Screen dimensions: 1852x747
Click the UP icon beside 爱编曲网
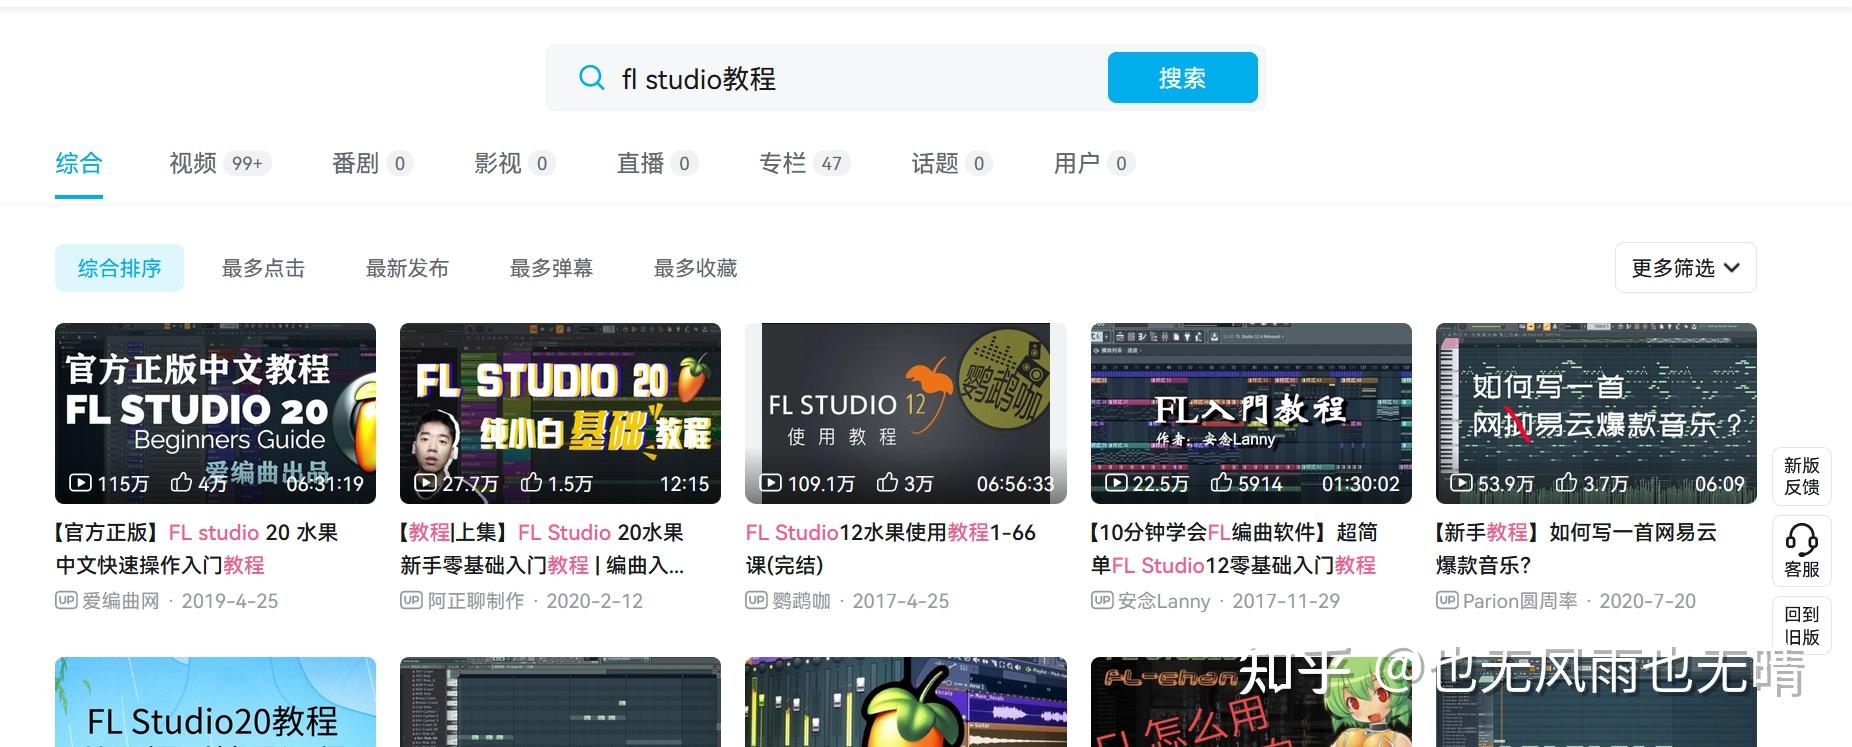[x=66, y=600]
